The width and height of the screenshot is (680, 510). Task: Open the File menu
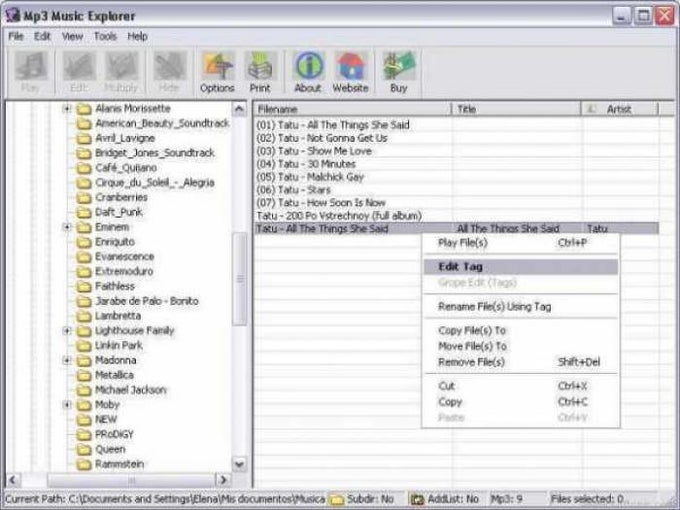(16, 36)
